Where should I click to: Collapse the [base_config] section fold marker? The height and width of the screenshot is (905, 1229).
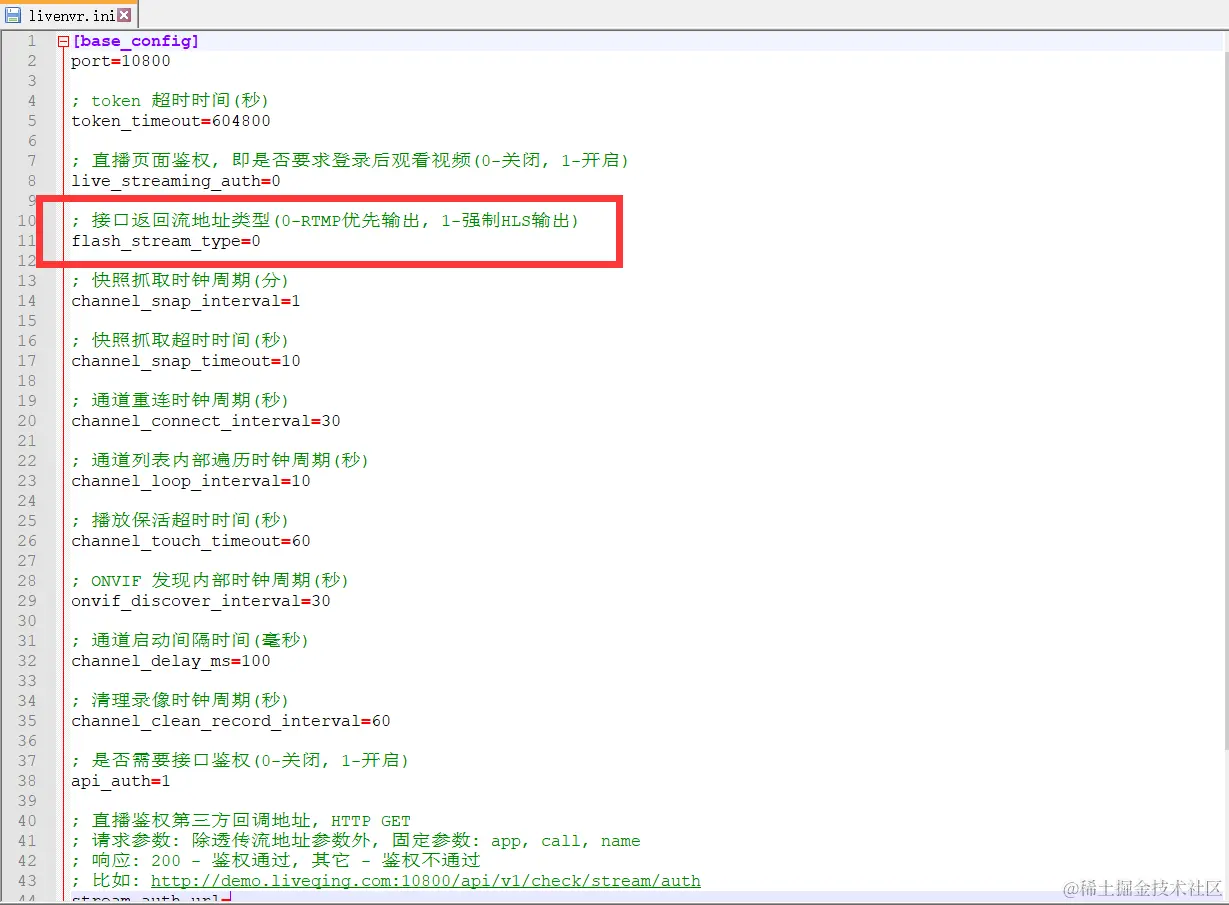(64, 42)
